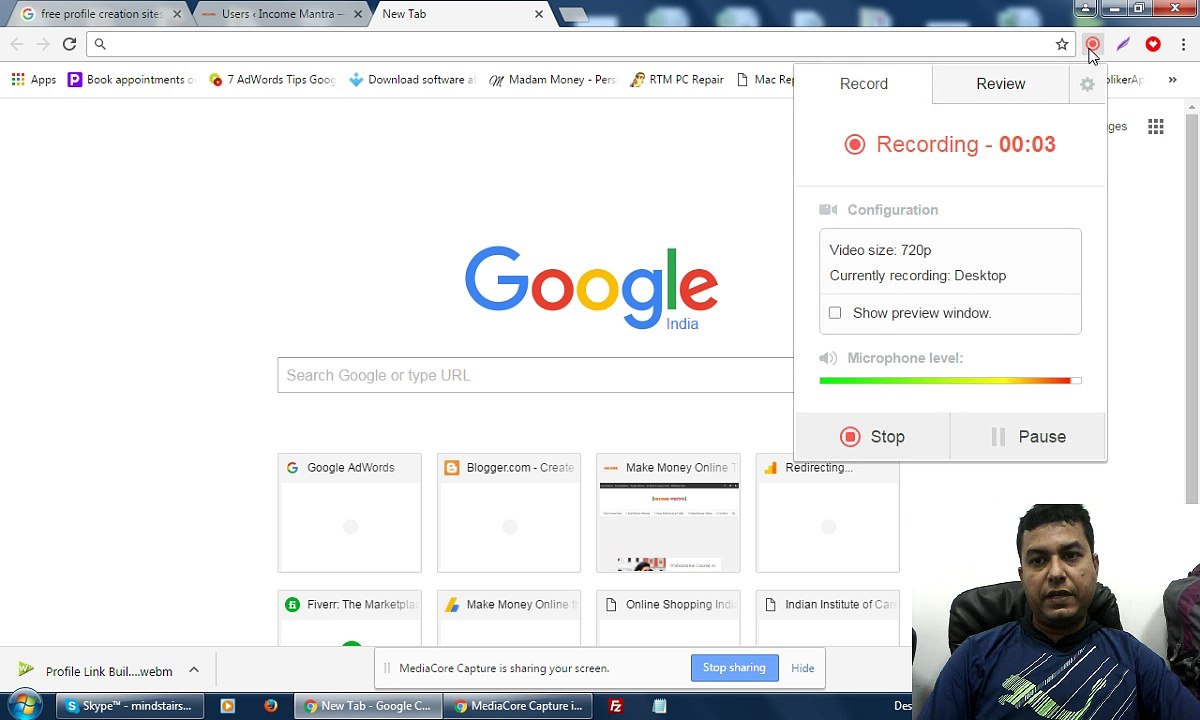Switch to the Record tab

pos(863,84)
